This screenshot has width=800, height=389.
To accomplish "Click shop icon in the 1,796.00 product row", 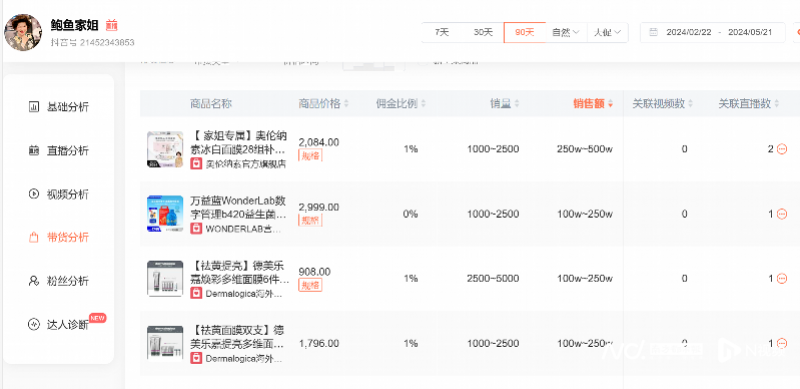I will point(196,358).
